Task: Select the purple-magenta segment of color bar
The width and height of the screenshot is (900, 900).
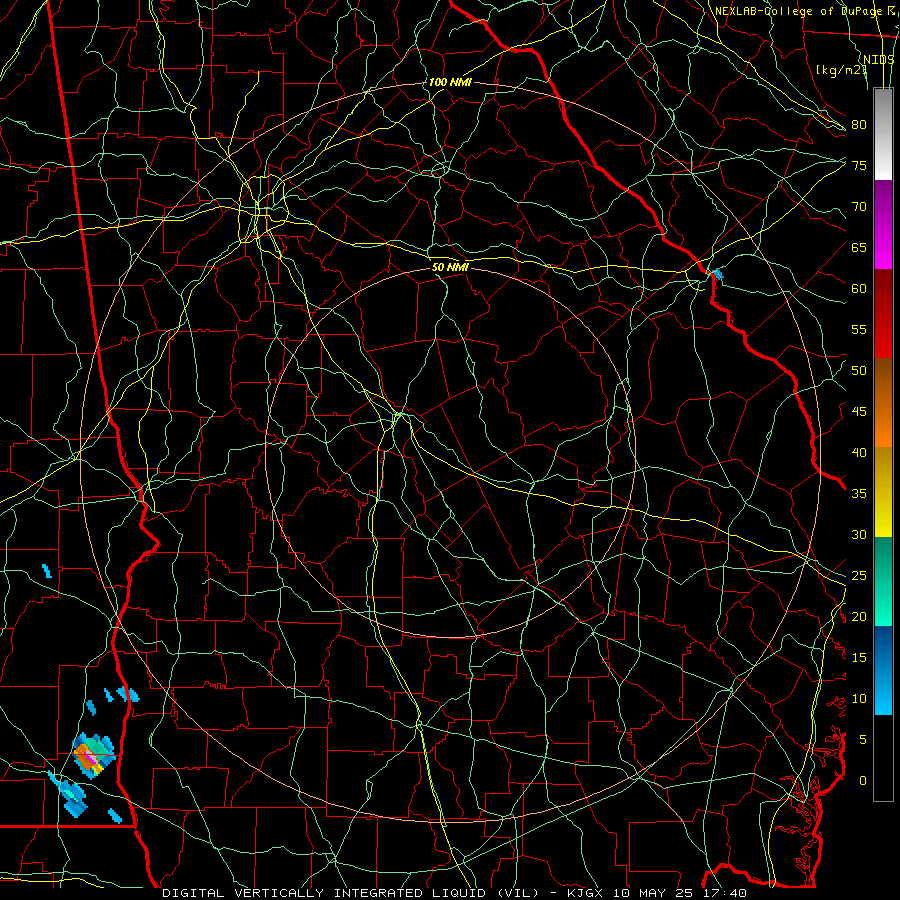Action: click(883, 224)
